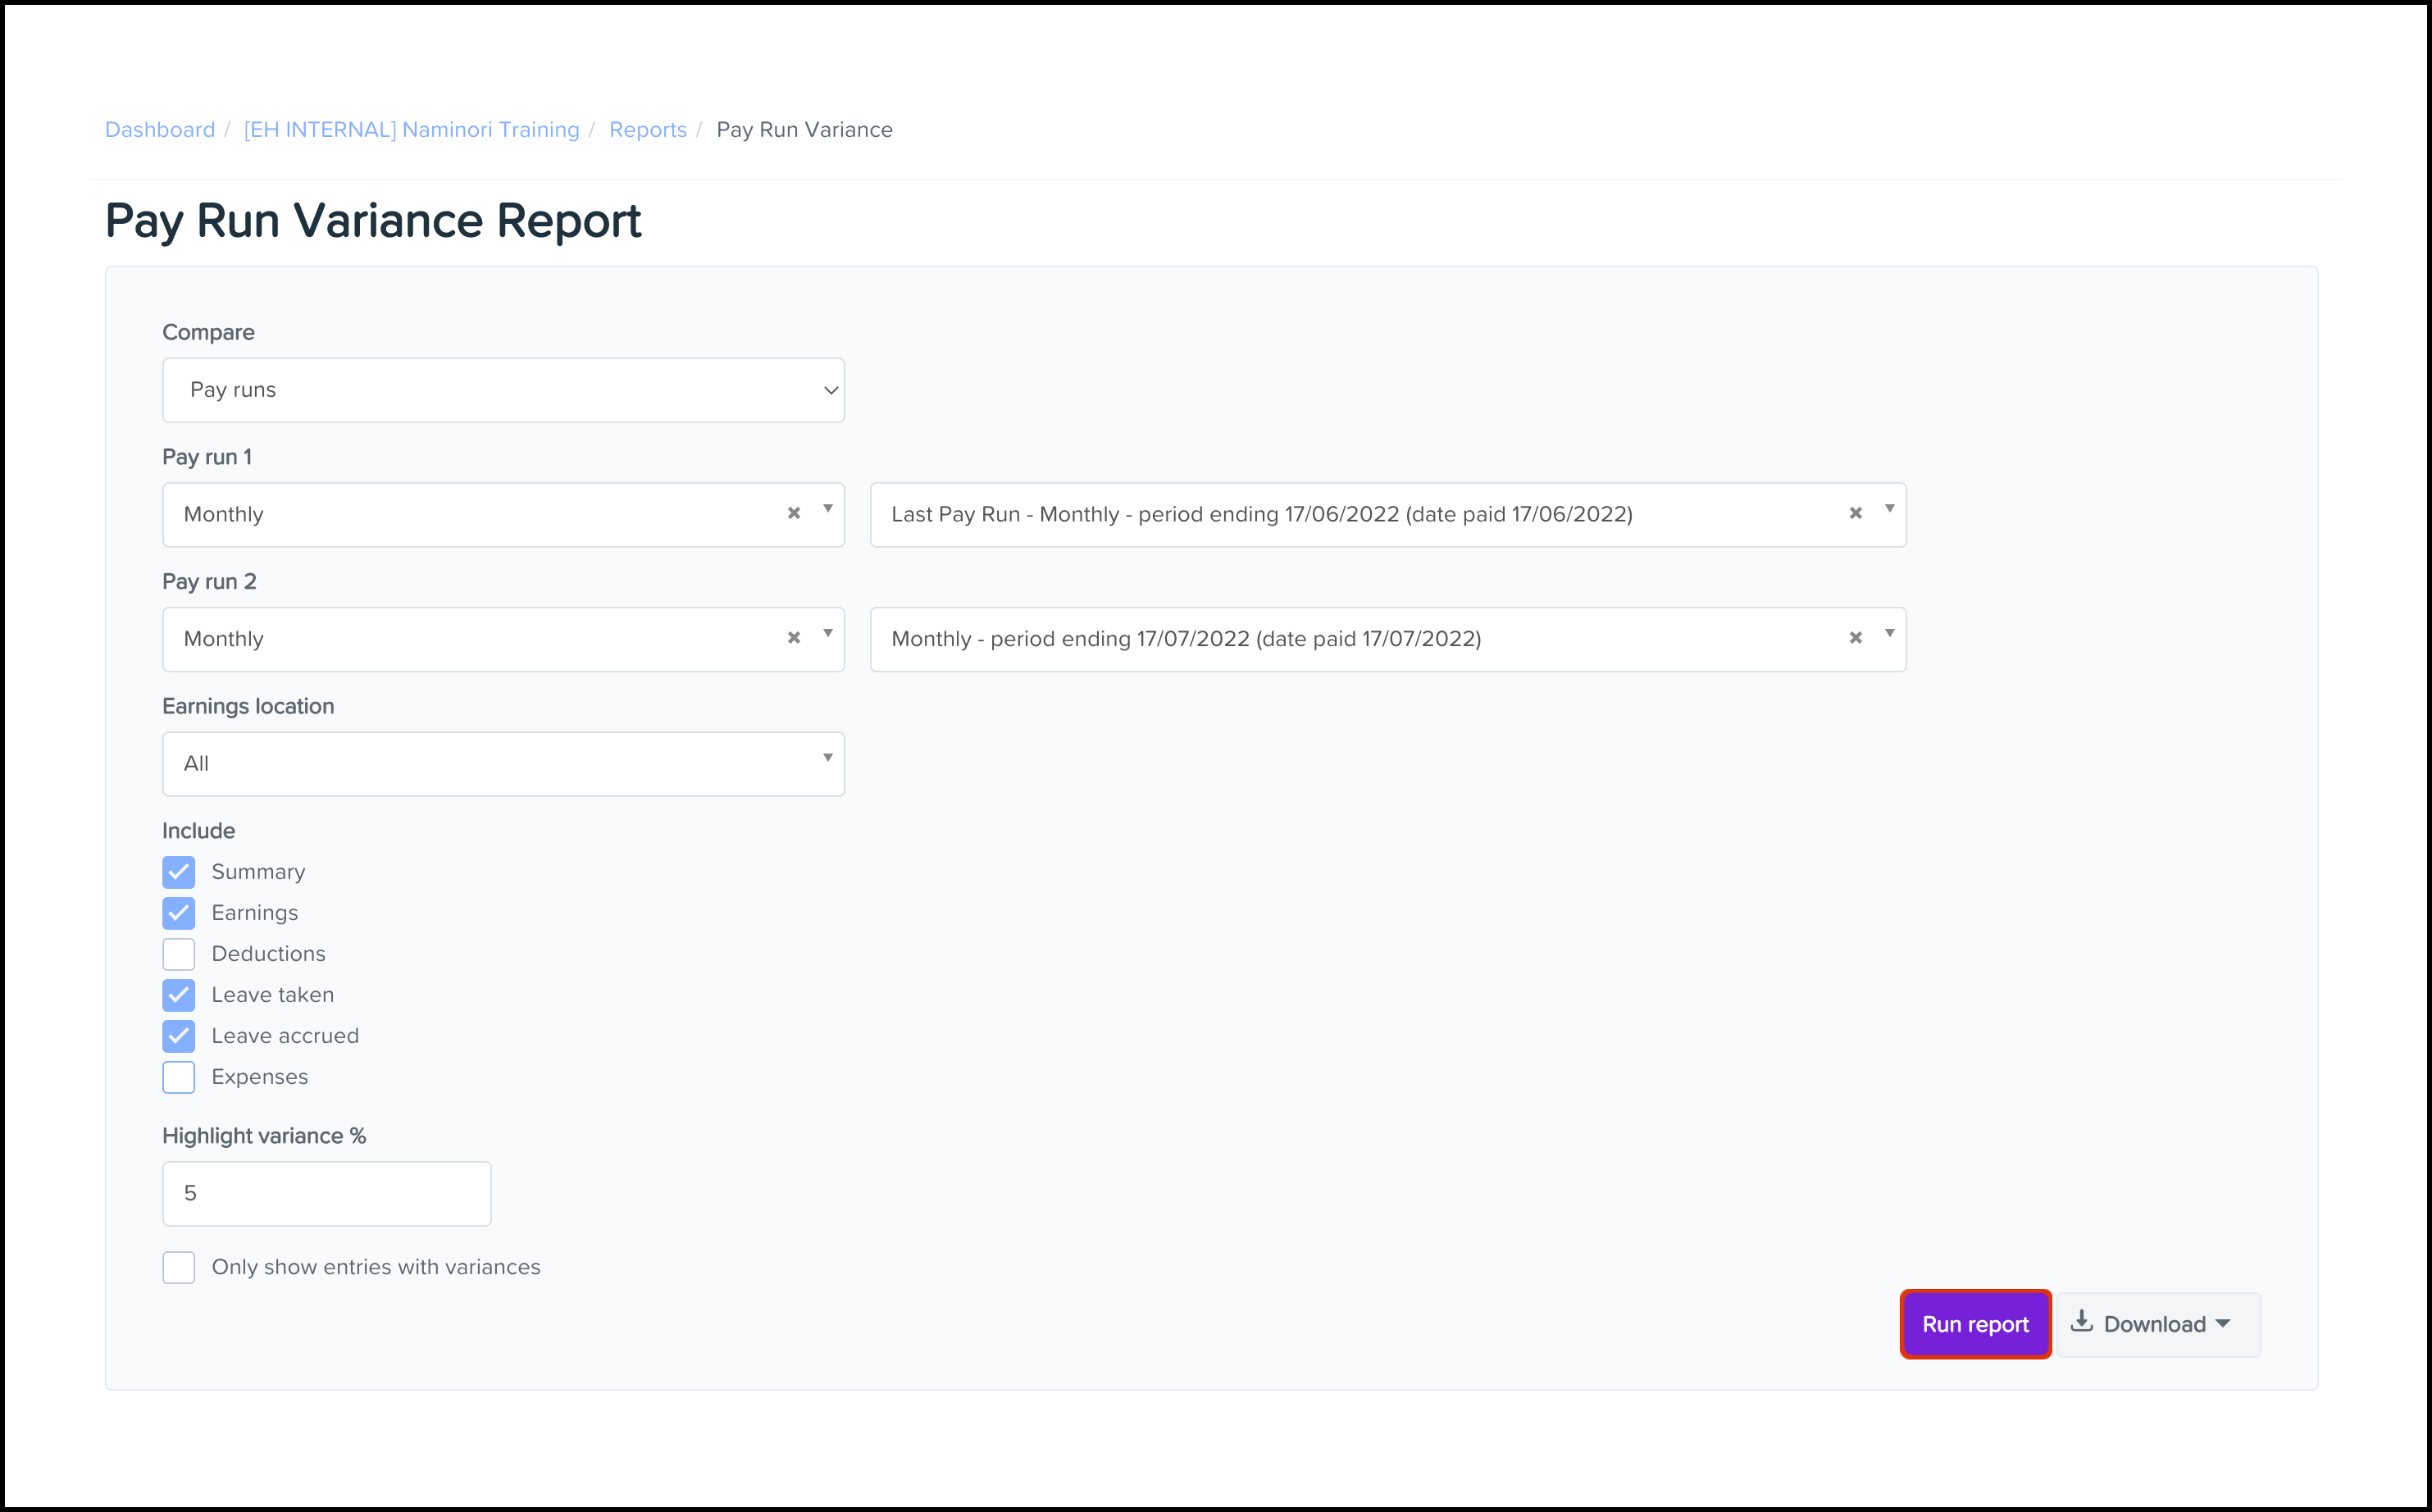Click the Run report button
Image resolution: width=2432 pixels, height=1512 pixels.
pos(1974,1324)
